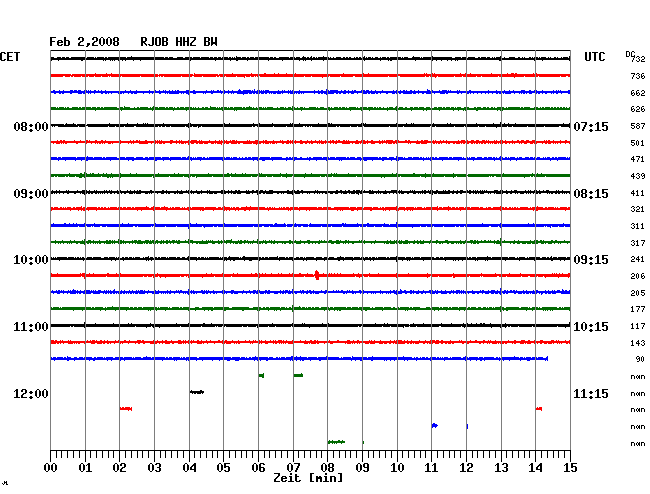Click the DC offset value '206'
The image size is (650, 494).
(638, 276)
